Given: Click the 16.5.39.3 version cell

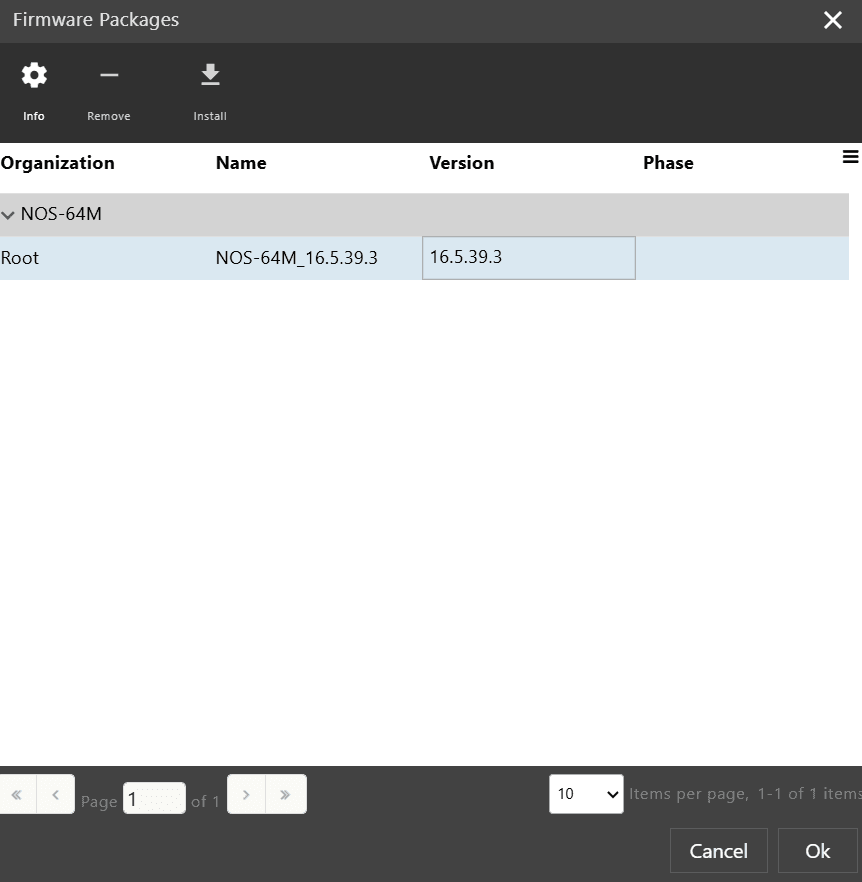Looking at the screenshot, I should 528,258.
